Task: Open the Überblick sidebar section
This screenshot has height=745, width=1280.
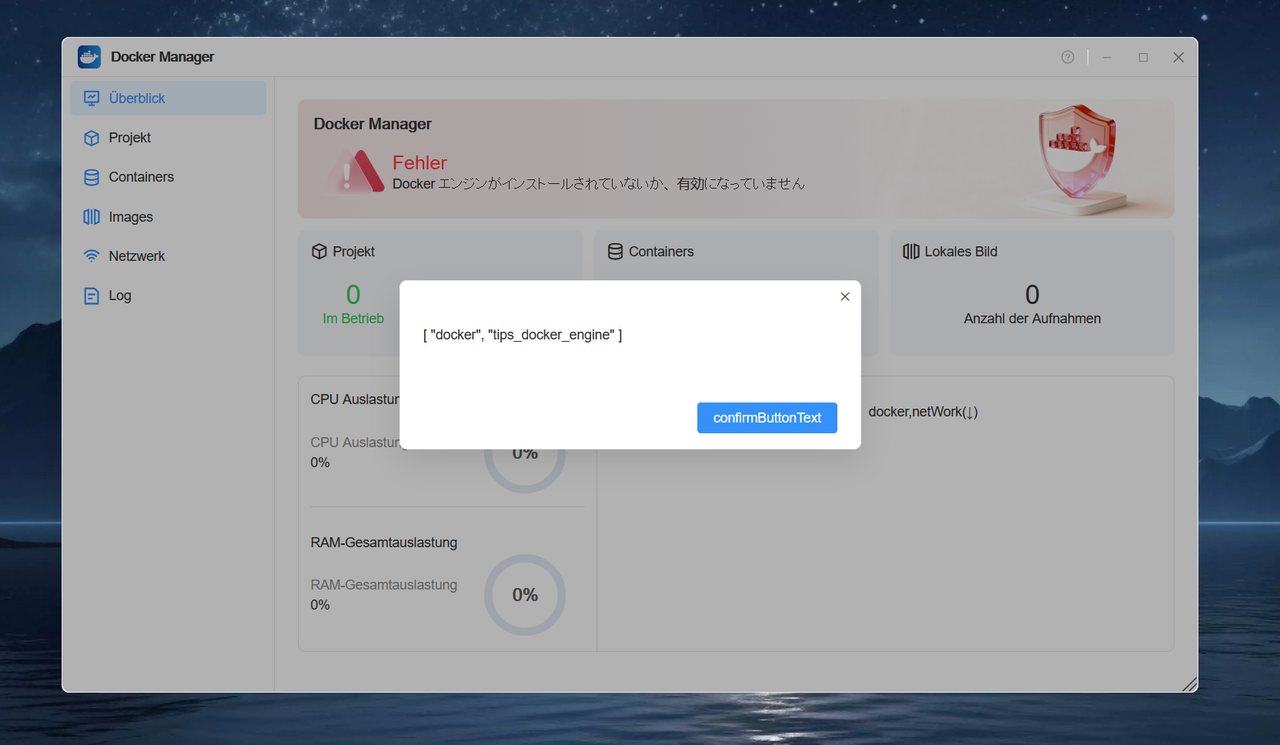Action: point(168,98)
